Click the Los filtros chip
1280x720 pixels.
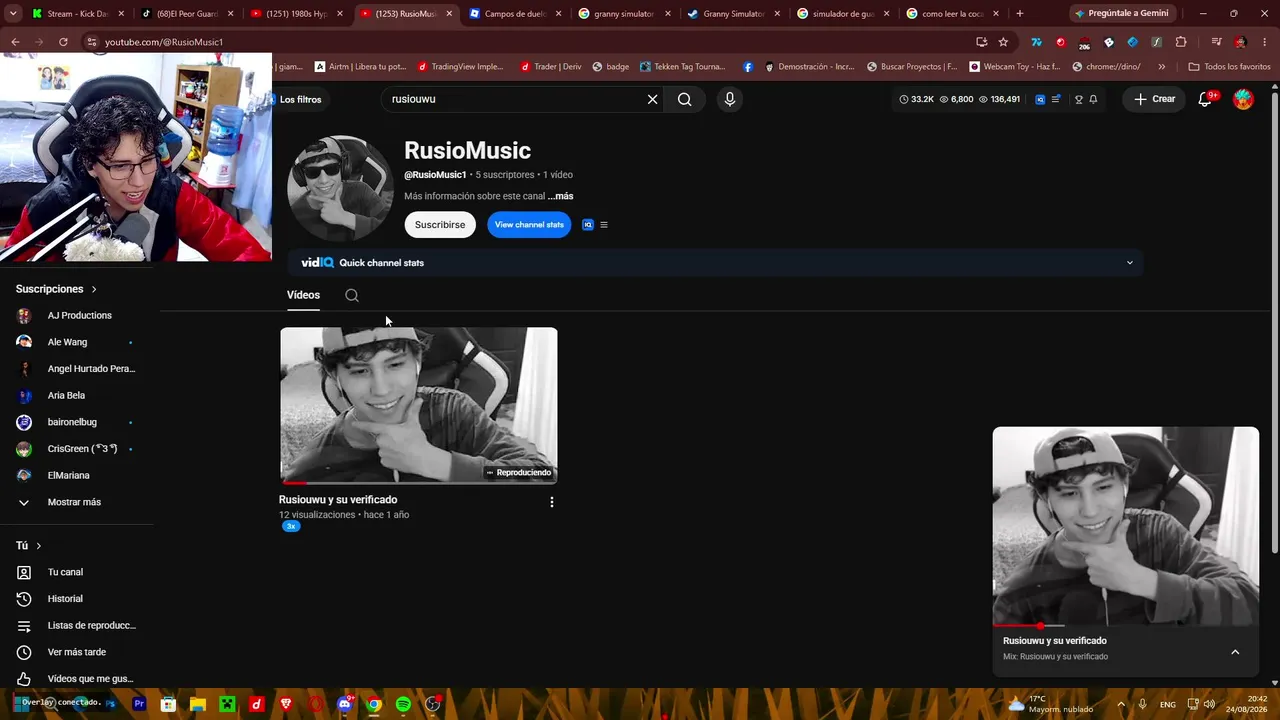click(x=298, y=99)
